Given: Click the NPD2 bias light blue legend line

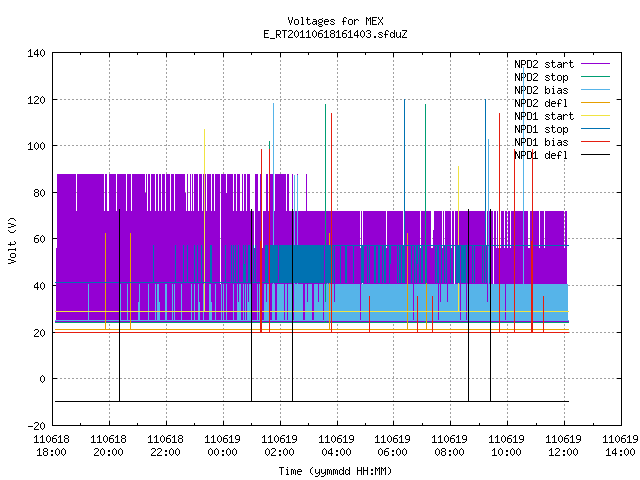Looking at the screenshot, I should tap(595, 90).
